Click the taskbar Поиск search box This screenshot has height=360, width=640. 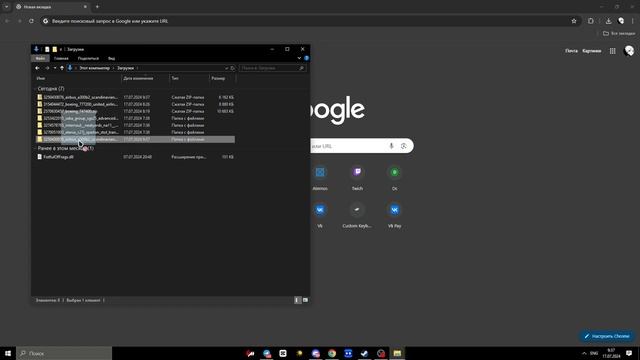pyautogui.click(x=64, y=353)
